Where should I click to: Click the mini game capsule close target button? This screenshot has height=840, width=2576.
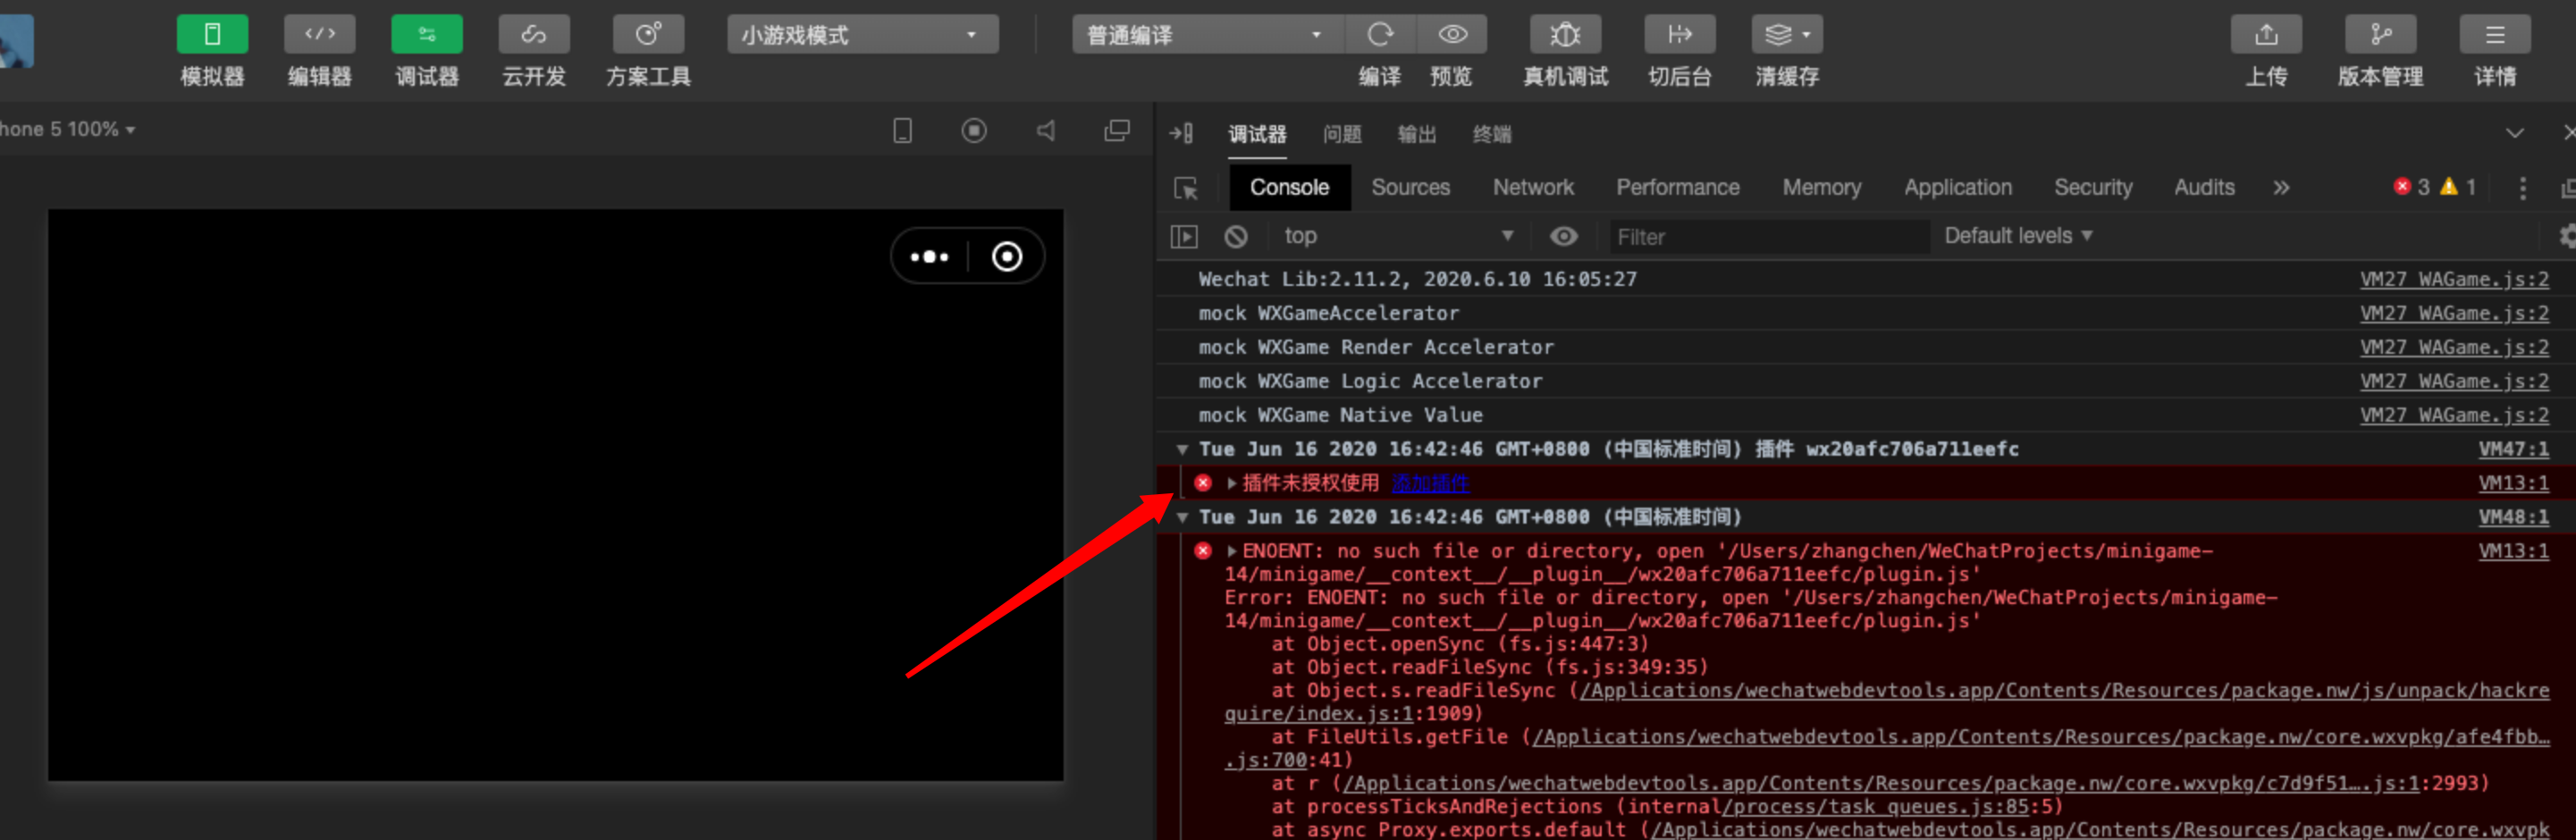click(x=1007, y=257)
